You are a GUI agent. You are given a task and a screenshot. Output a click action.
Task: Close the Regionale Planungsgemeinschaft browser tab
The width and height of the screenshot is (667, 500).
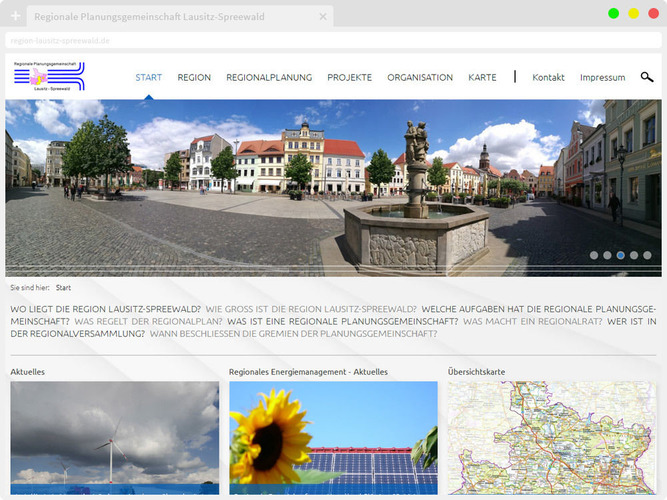323,17
